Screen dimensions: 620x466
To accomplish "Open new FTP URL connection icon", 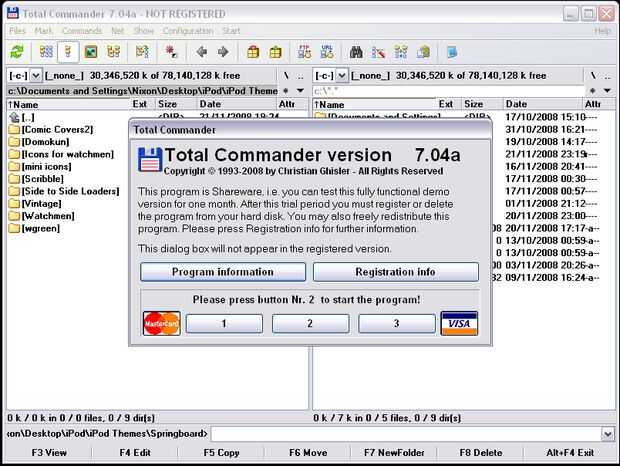I will click(x=327, y=52).
